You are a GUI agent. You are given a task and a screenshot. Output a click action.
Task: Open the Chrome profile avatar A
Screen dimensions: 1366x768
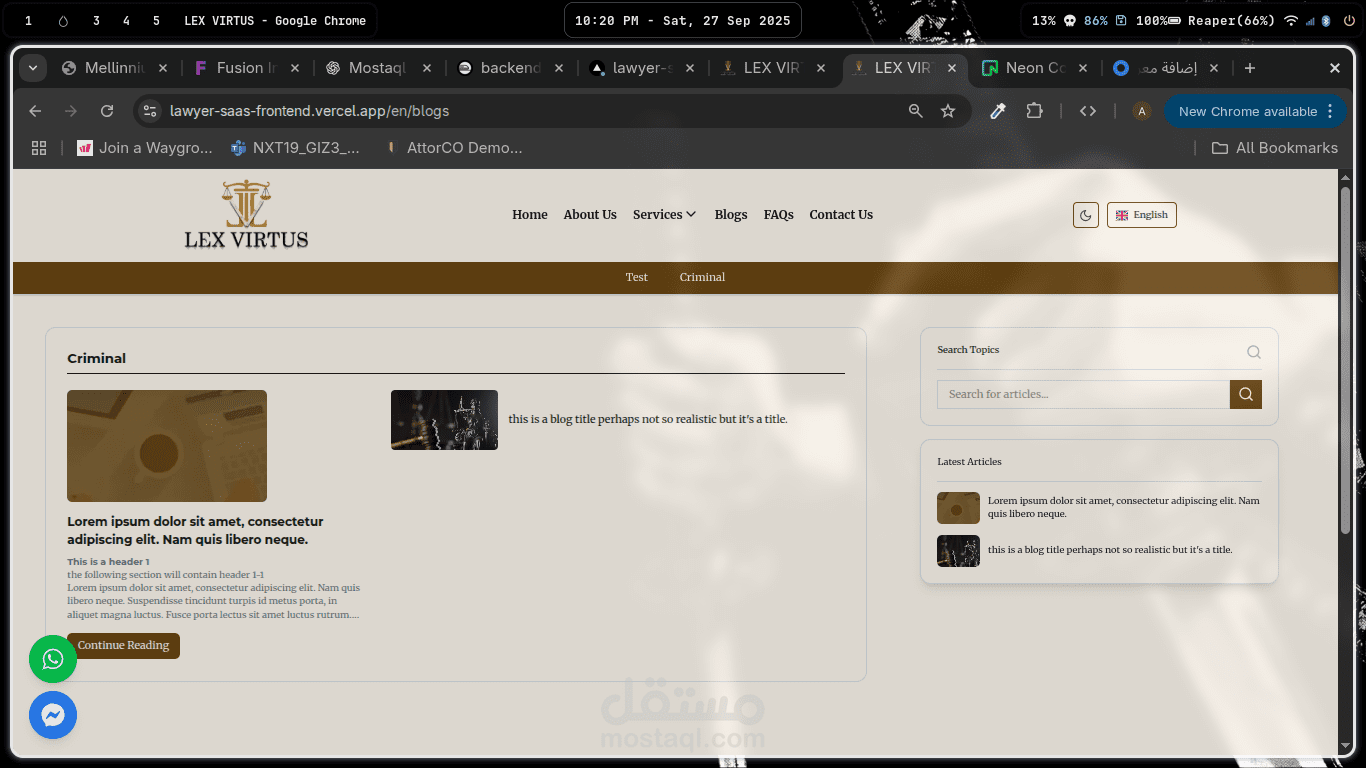click(1142, 111)
